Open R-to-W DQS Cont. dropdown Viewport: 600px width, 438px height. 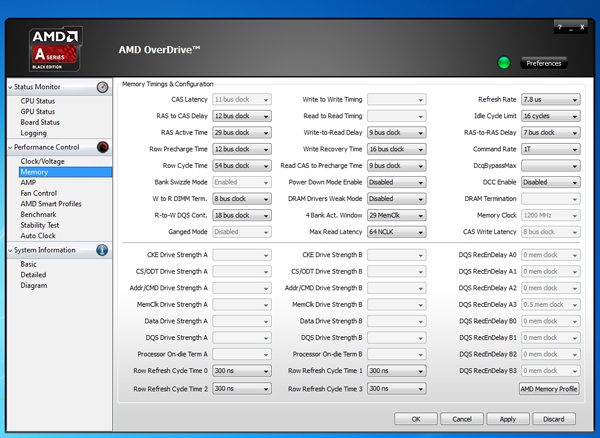click(x=242, y=215)
